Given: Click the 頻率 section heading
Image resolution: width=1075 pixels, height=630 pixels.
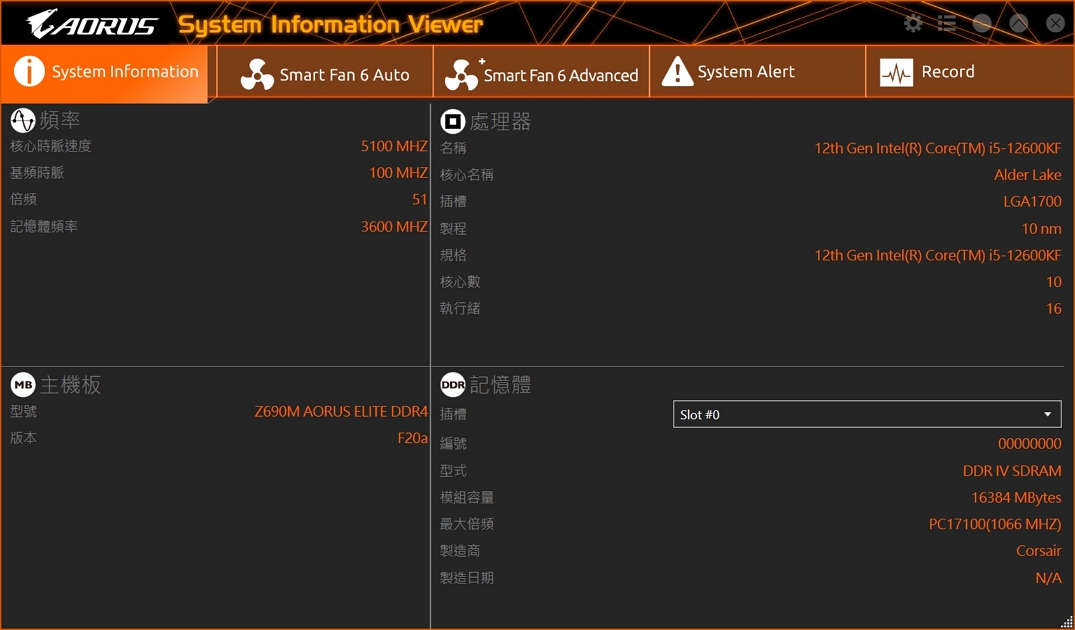Looking at the screenshot, I should [x=60, y=121].
